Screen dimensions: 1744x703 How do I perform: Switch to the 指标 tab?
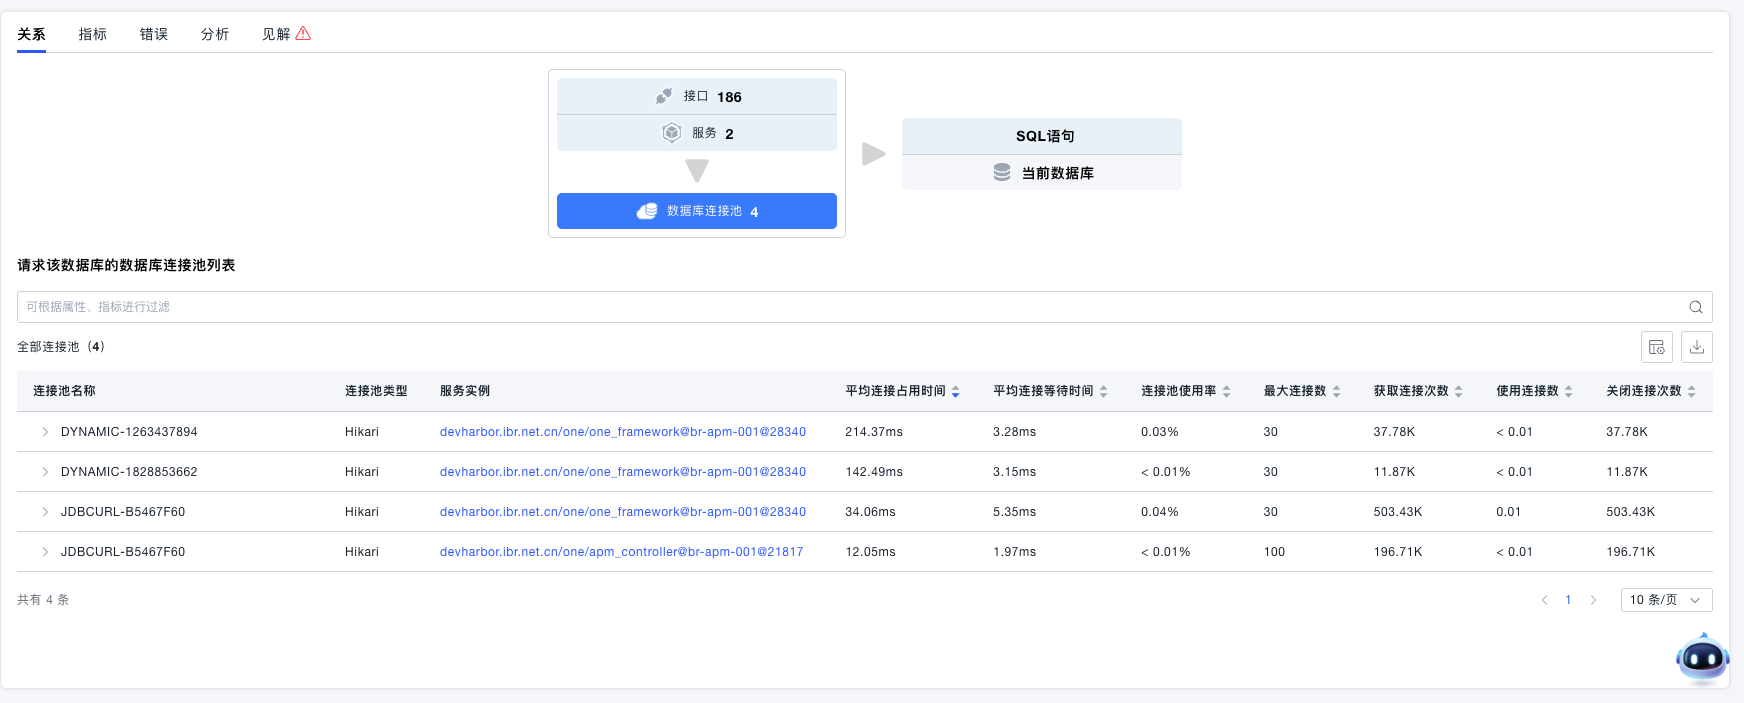(92, 34)
